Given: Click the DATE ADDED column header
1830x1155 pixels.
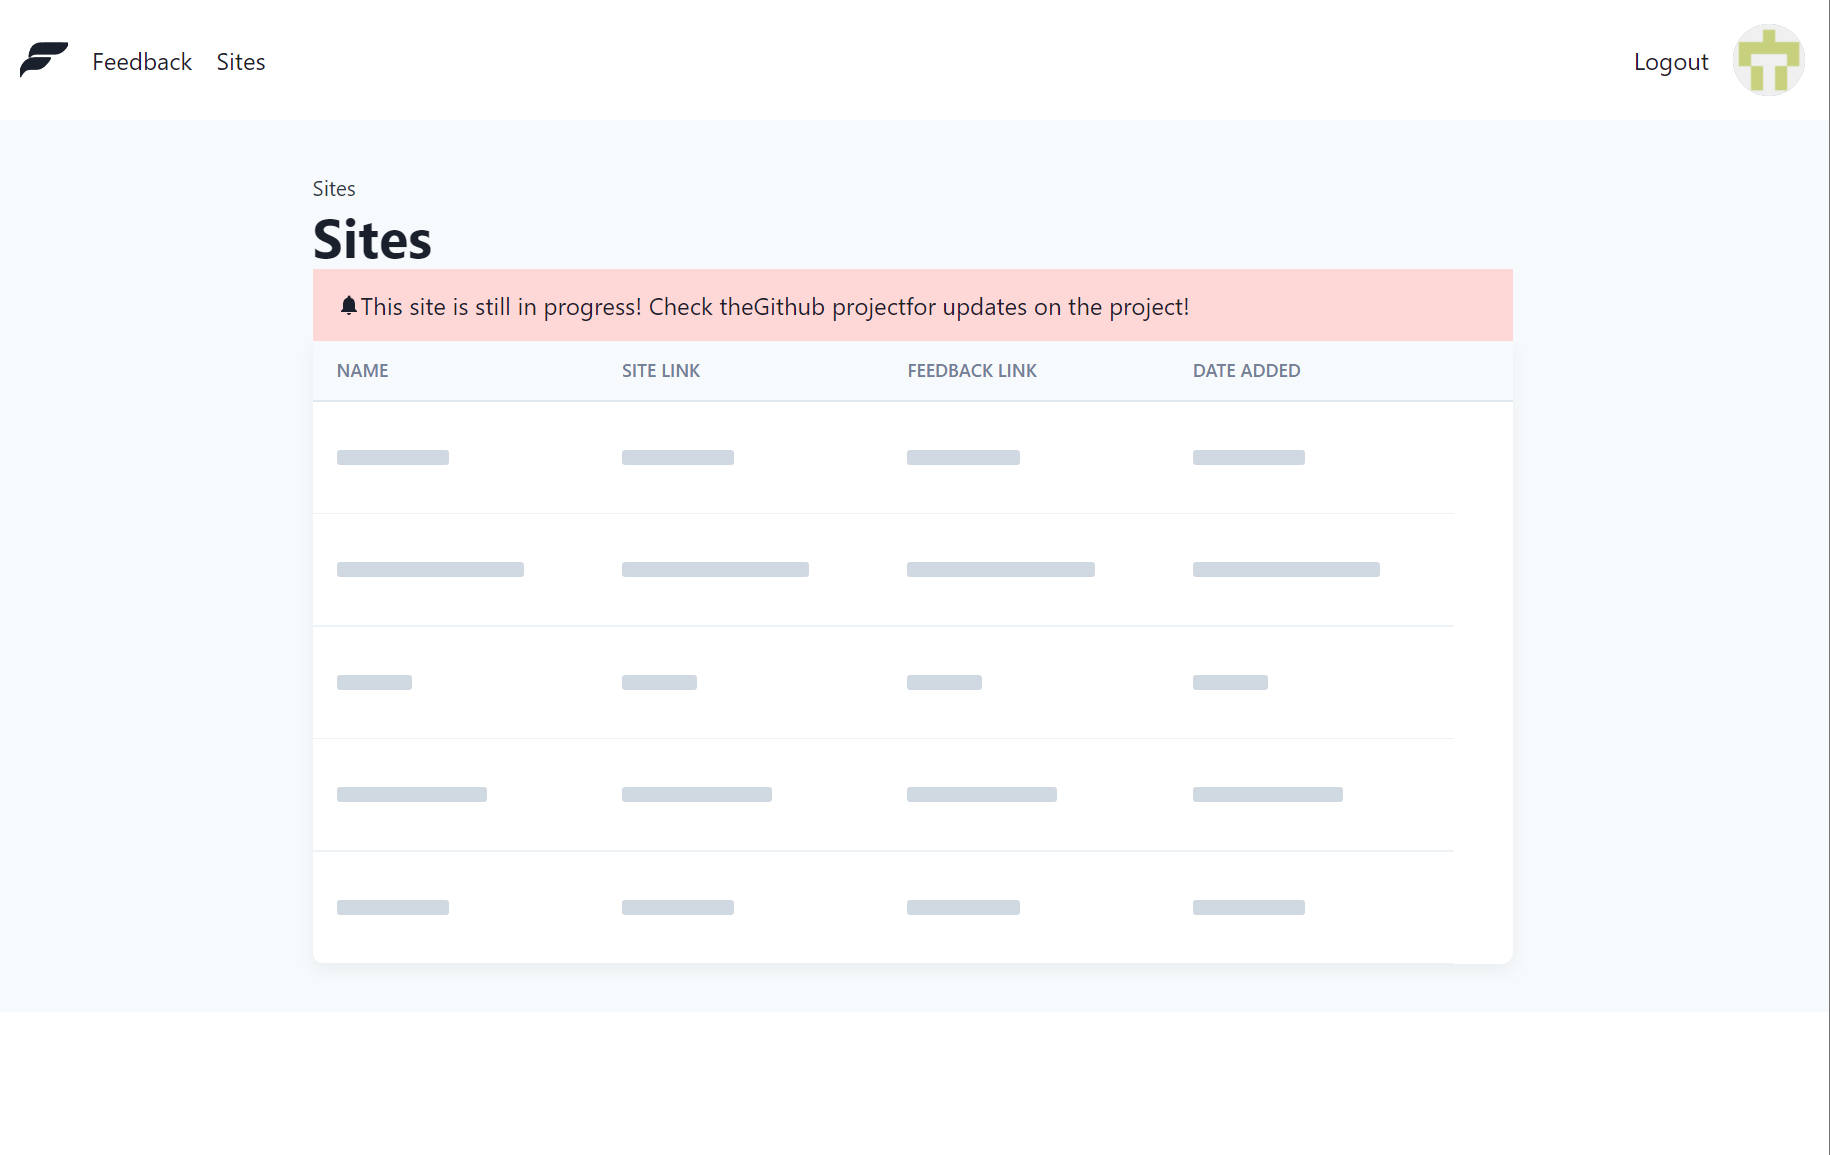Looking at the screenshot, I should [1246, 371].
